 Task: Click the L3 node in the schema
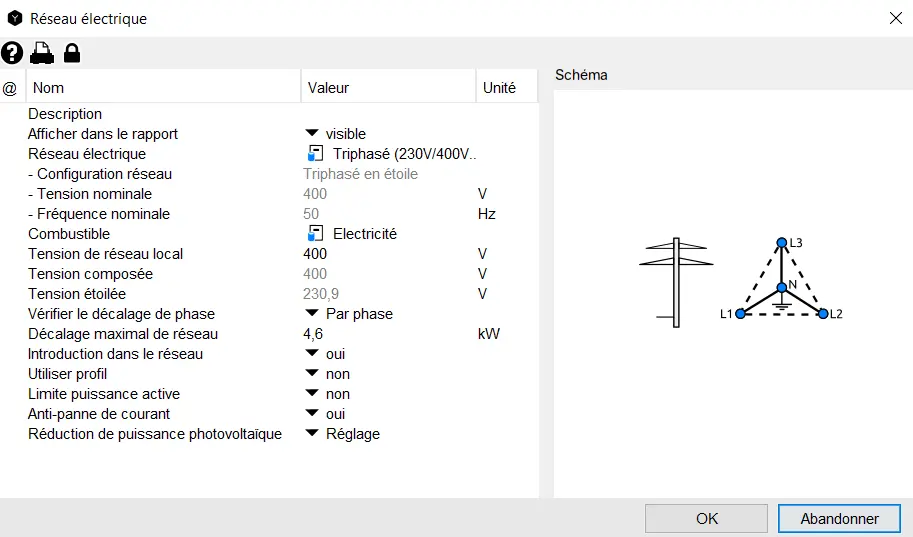pyautogui.click(x=782, y=243)
